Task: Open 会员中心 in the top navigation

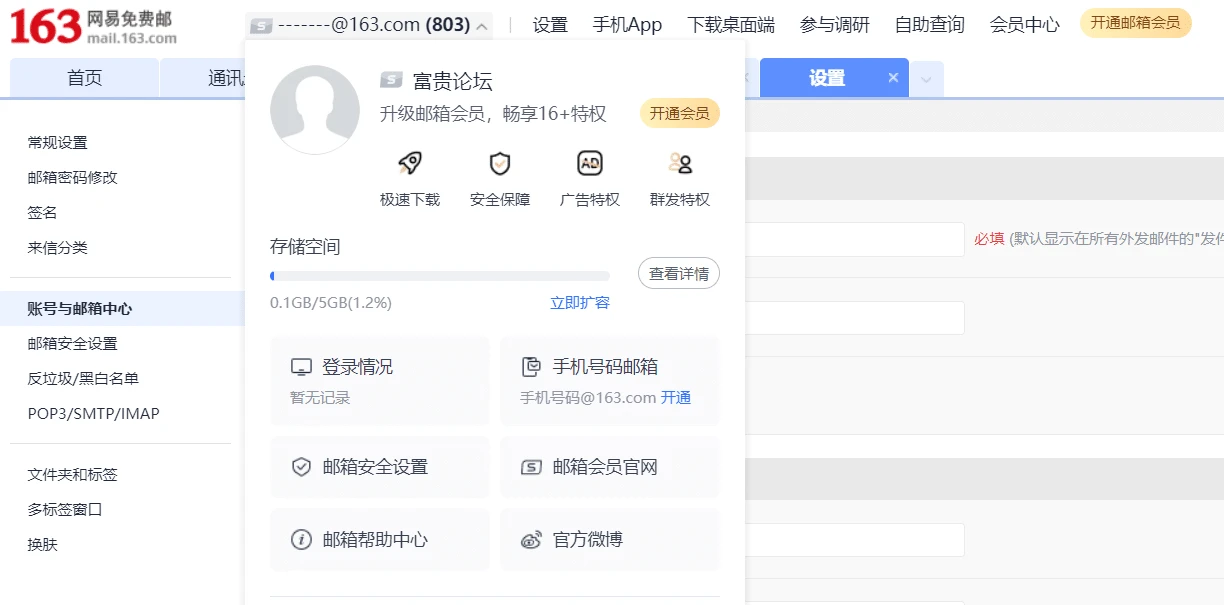Action: tap(1025, 25)
